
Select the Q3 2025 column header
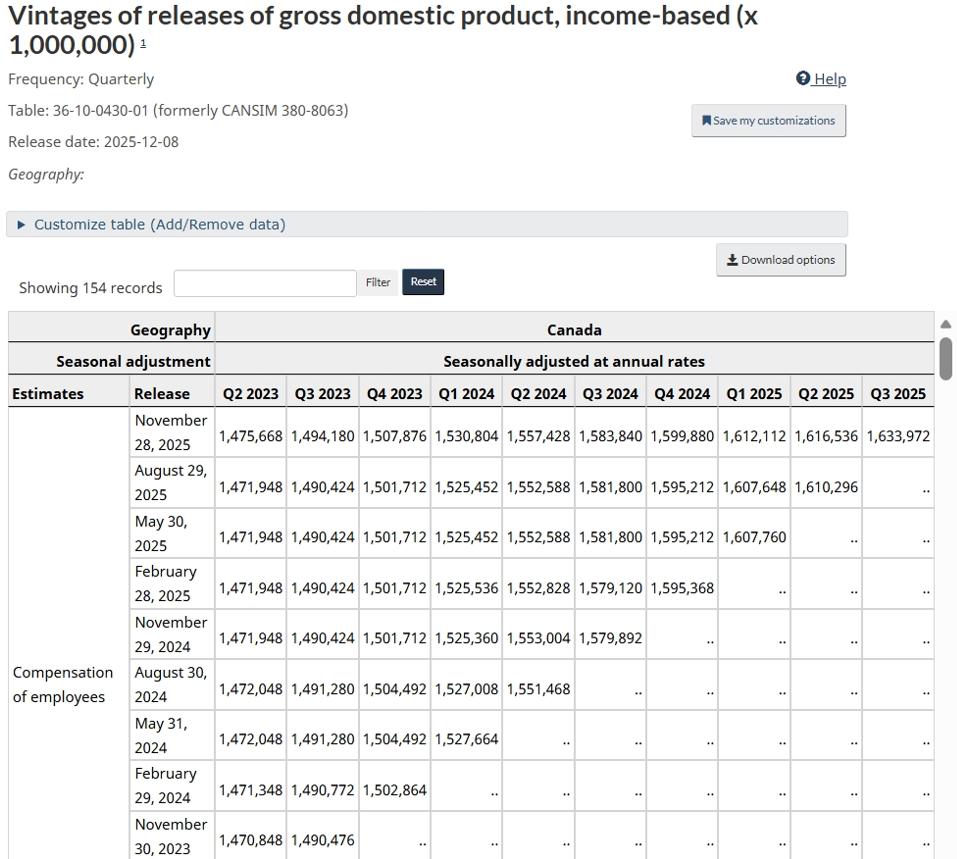(x=898, y=393)
